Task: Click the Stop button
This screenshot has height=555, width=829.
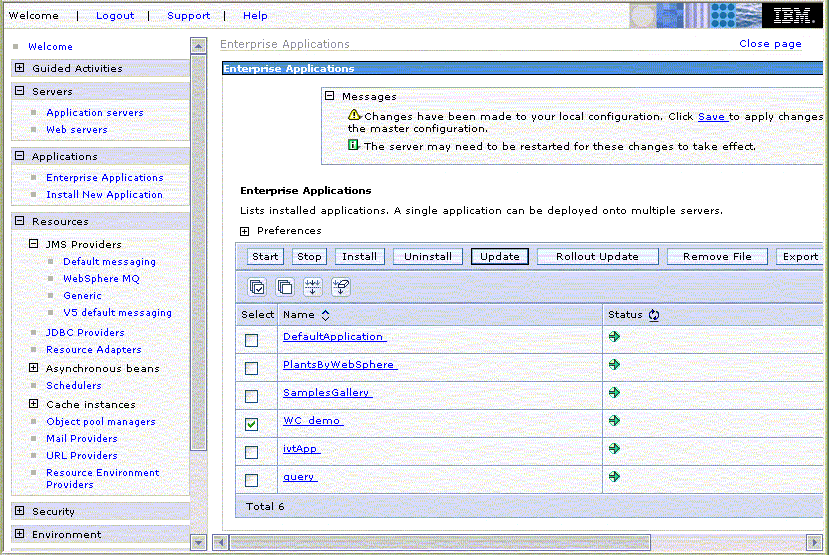Action: pyautogui.click(x=309, y=257)
